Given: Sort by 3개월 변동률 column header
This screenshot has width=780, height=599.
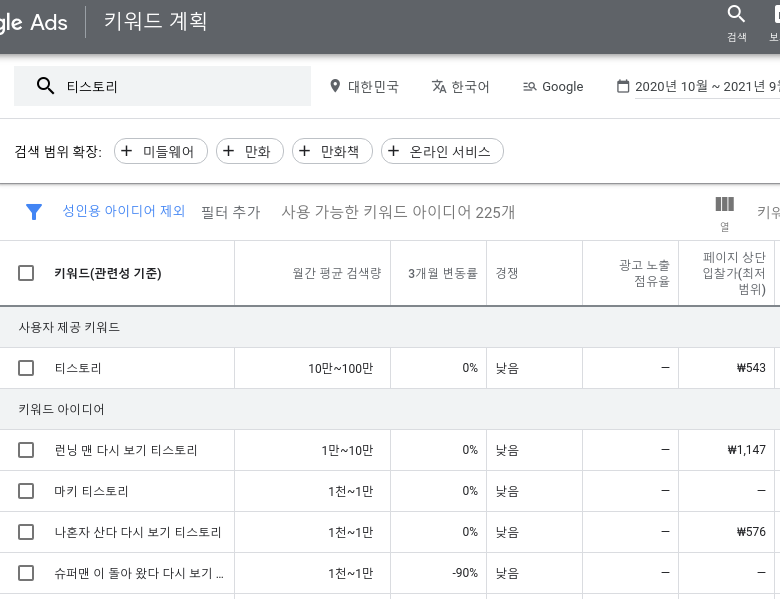Looking at the screenshot, I should tap(443, 273).
